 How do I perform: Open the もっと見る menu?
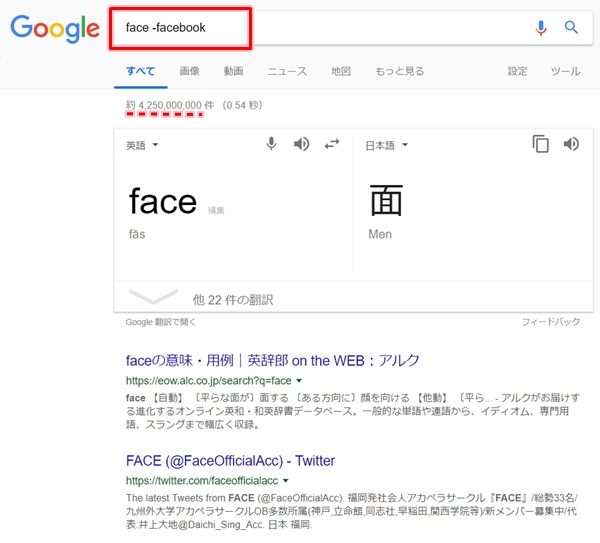pyautogui.click(x=399, y=71)
